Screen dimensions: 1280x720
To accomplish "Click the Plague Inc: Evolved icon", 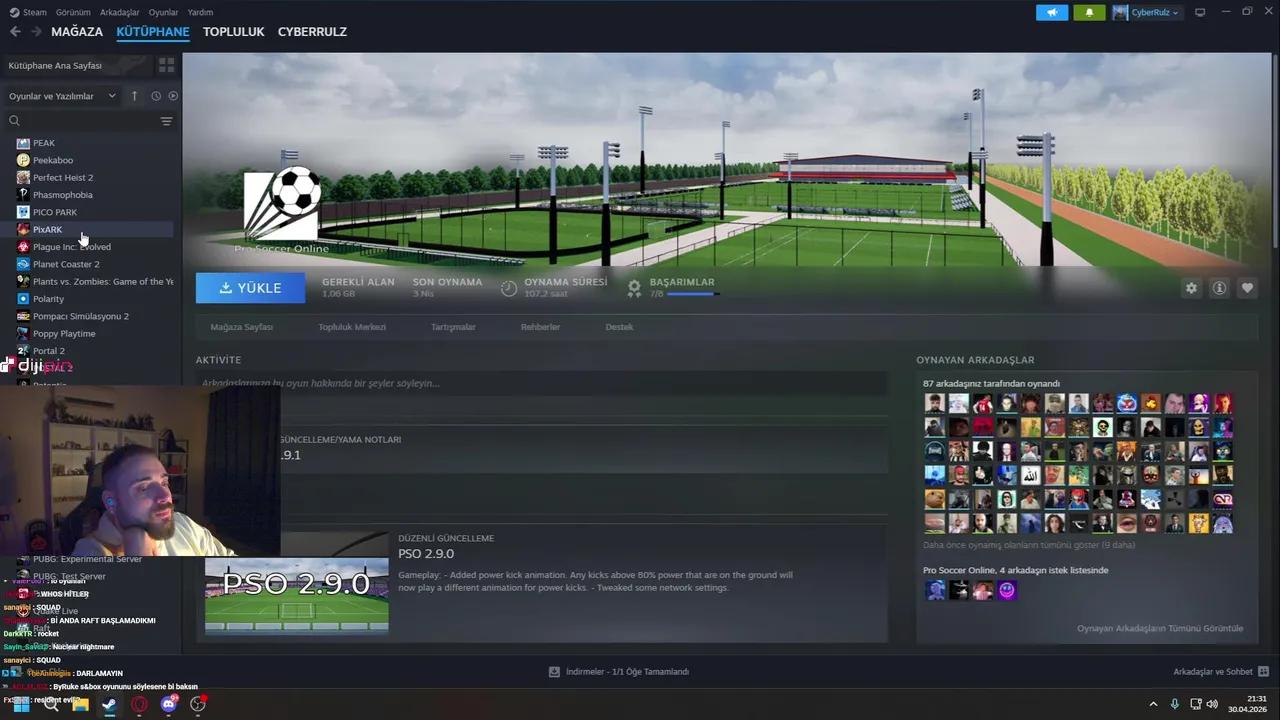I will click(x=23, y=247).
